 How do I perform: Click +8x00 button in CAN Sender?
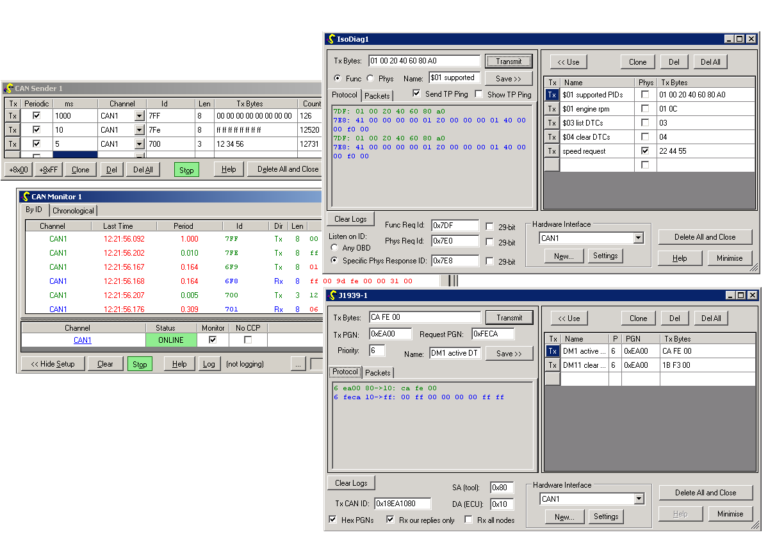pos(17,170)
